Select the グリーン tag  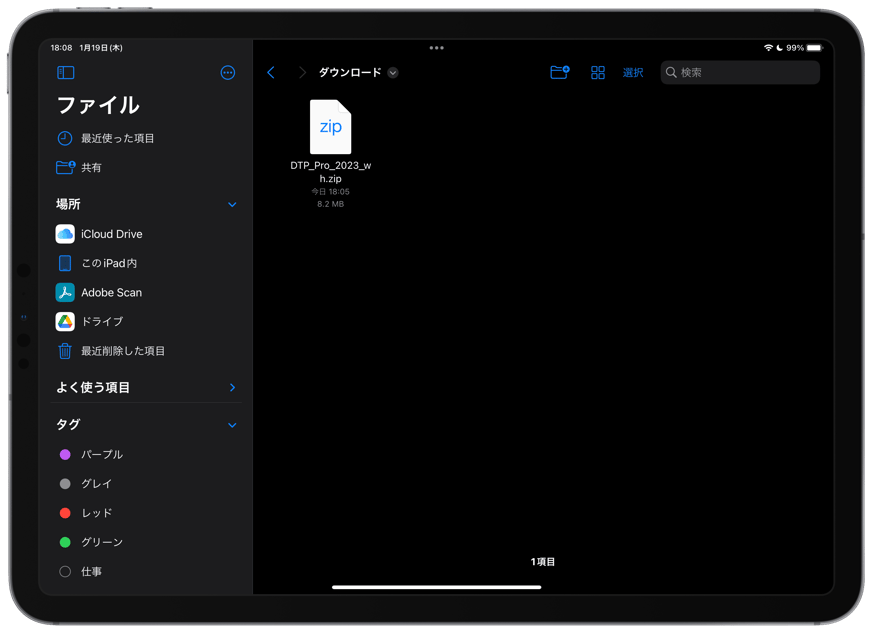[x=146, y=542]
